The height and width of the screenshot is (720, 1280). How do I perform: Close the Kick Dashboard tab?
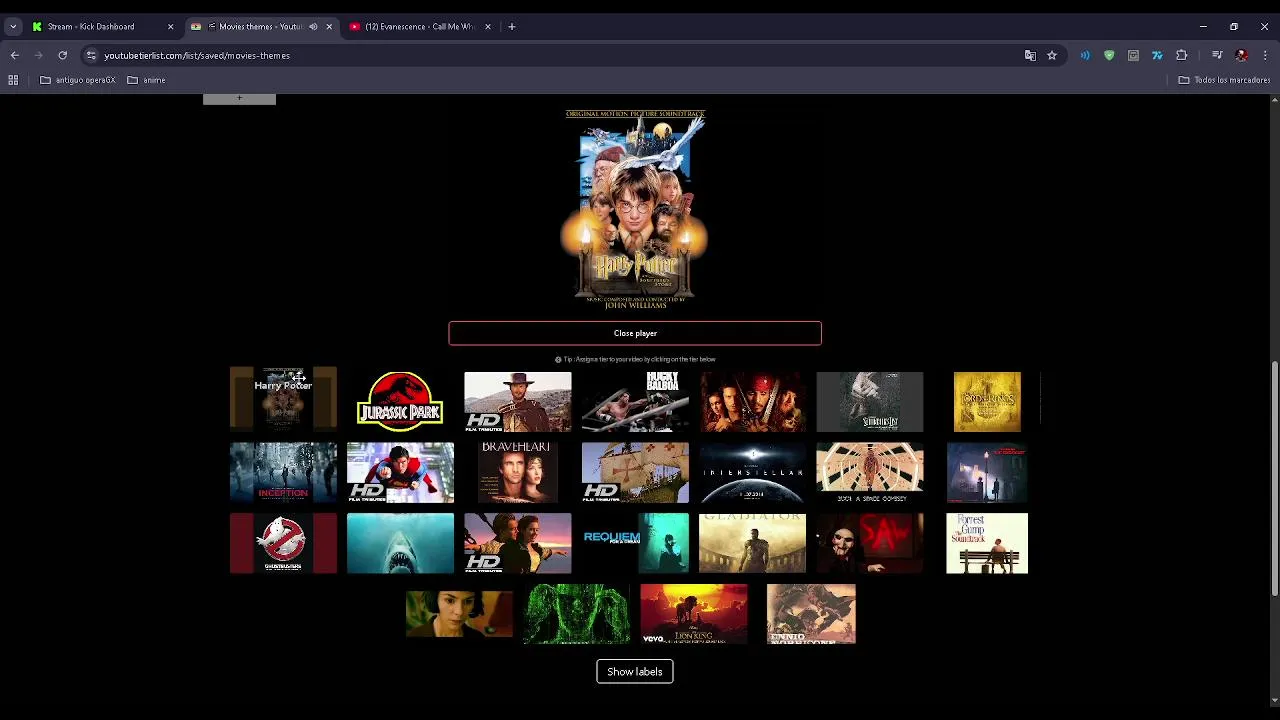[x=170, y=27]
